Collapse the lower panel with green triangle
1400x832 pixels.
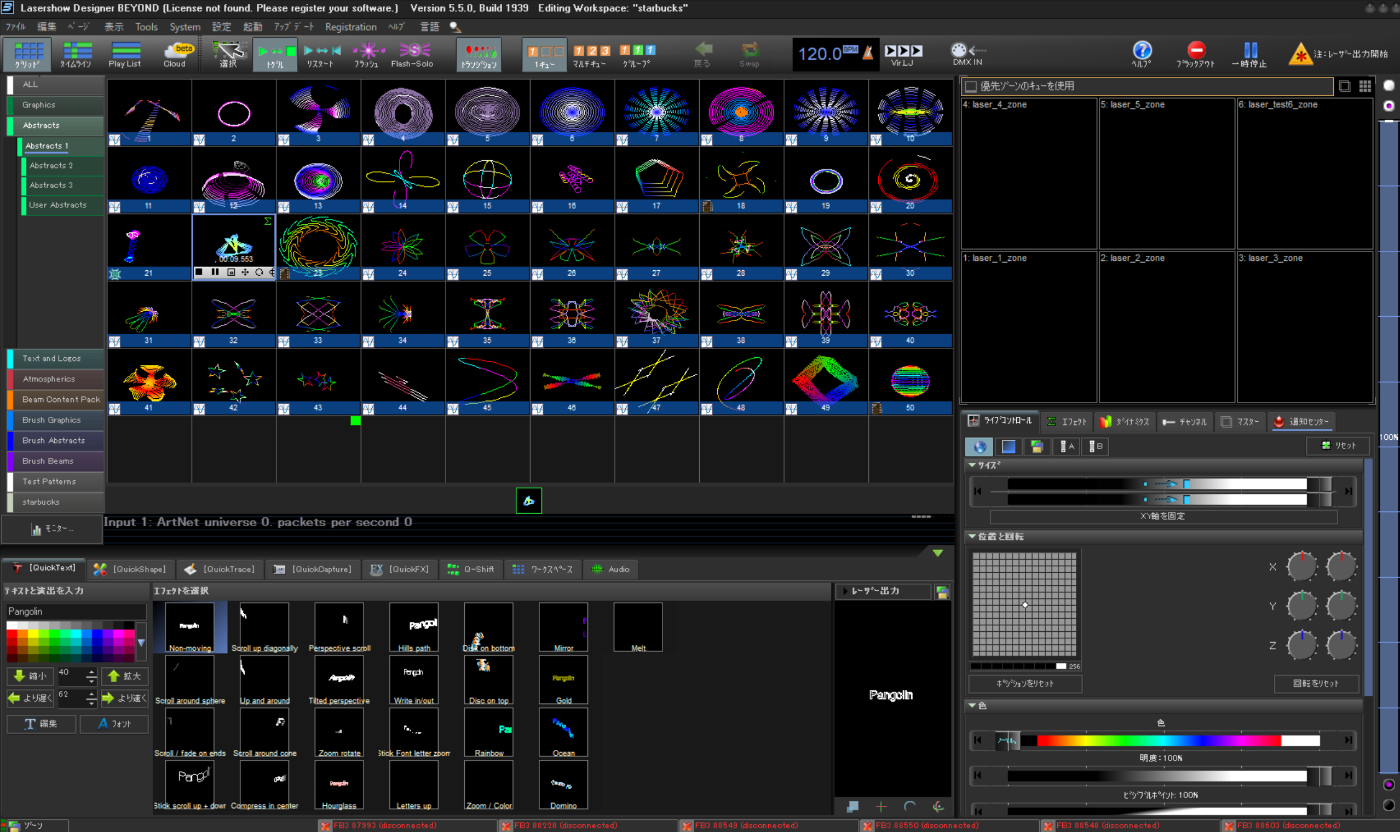[x=938, y=552]
